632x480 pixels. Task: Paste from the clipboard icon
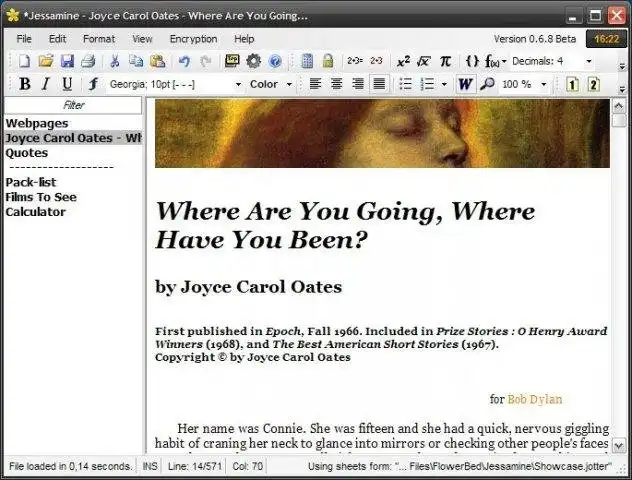click(x=158, y=61)
